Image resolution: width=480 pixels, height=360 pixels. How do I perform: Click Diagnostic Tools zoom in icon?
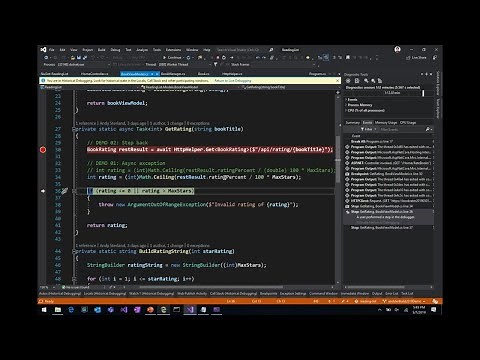[x=366, y=81]
